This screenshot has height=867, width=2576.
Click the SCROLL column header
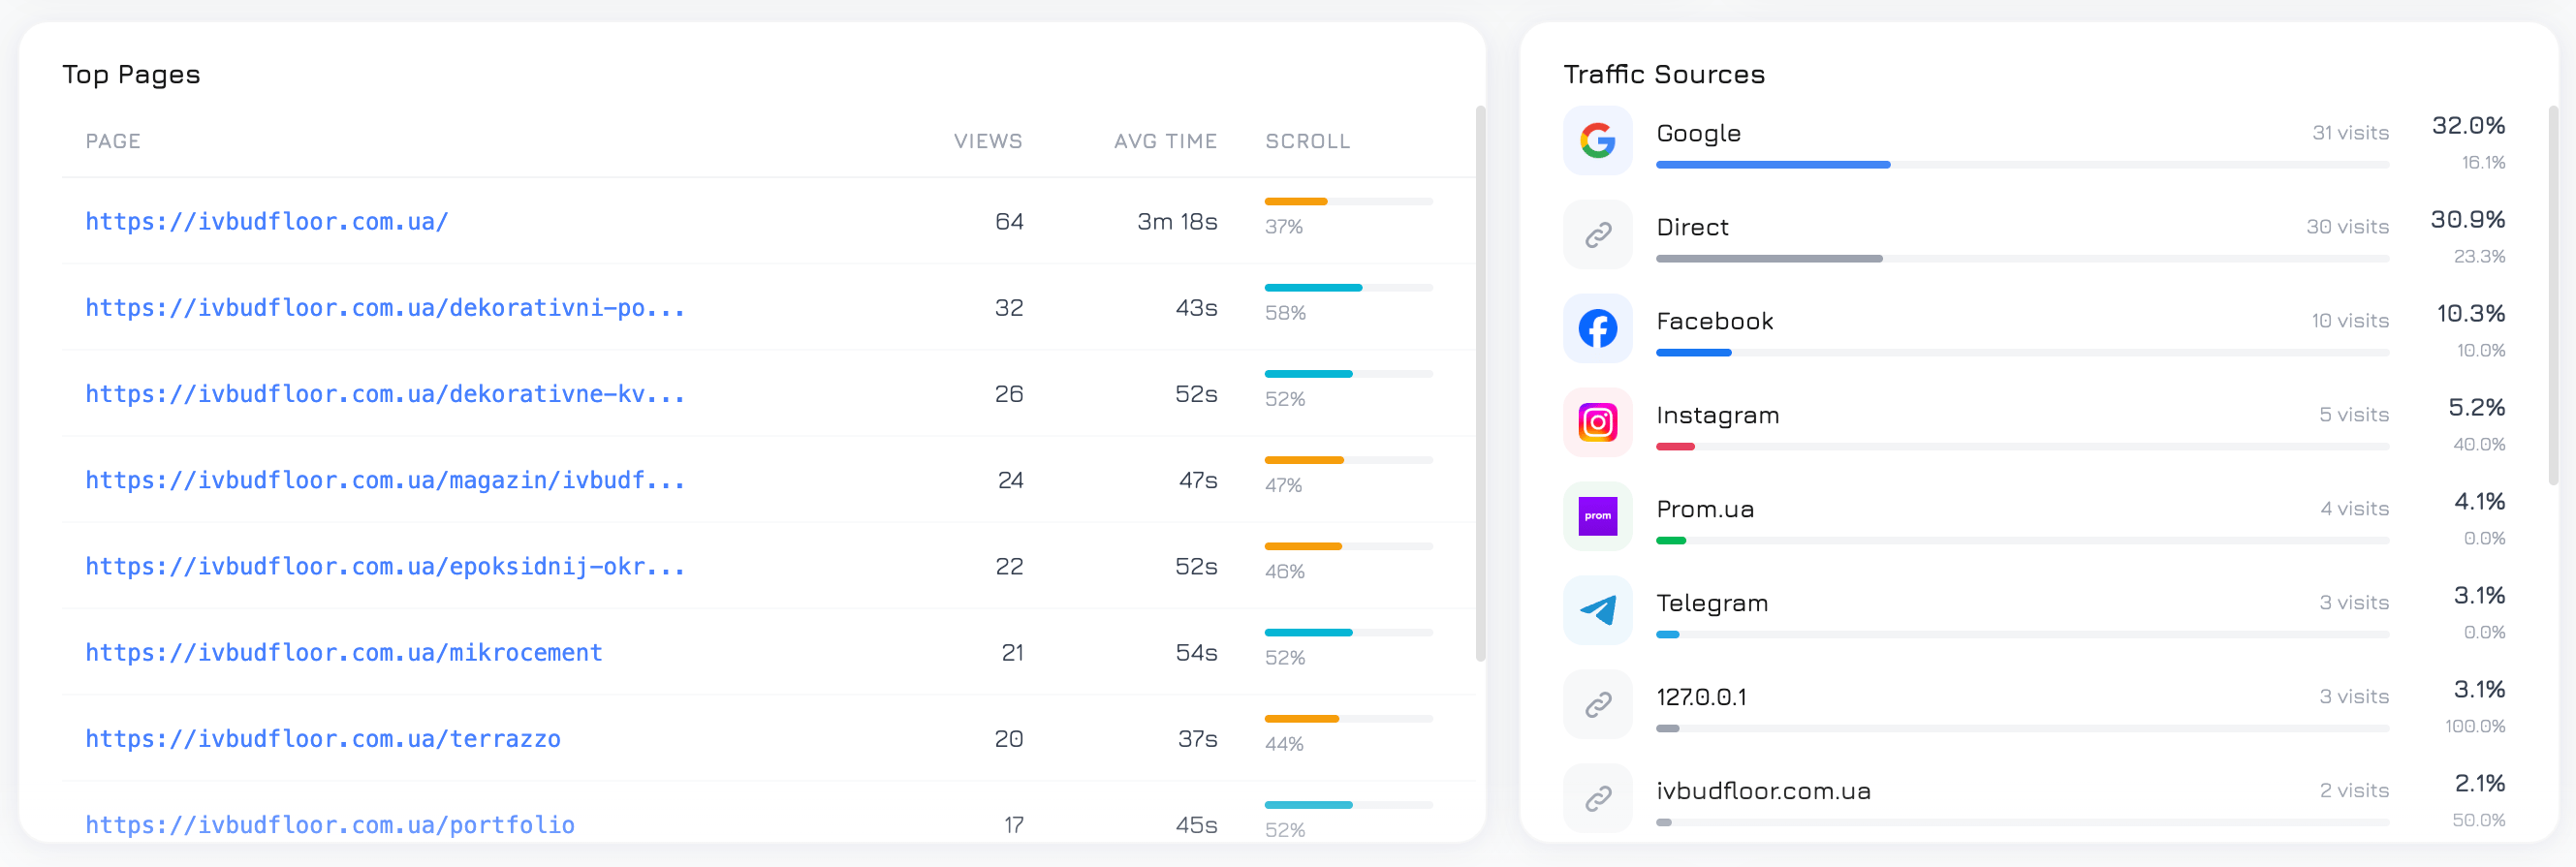[1307, 141]
